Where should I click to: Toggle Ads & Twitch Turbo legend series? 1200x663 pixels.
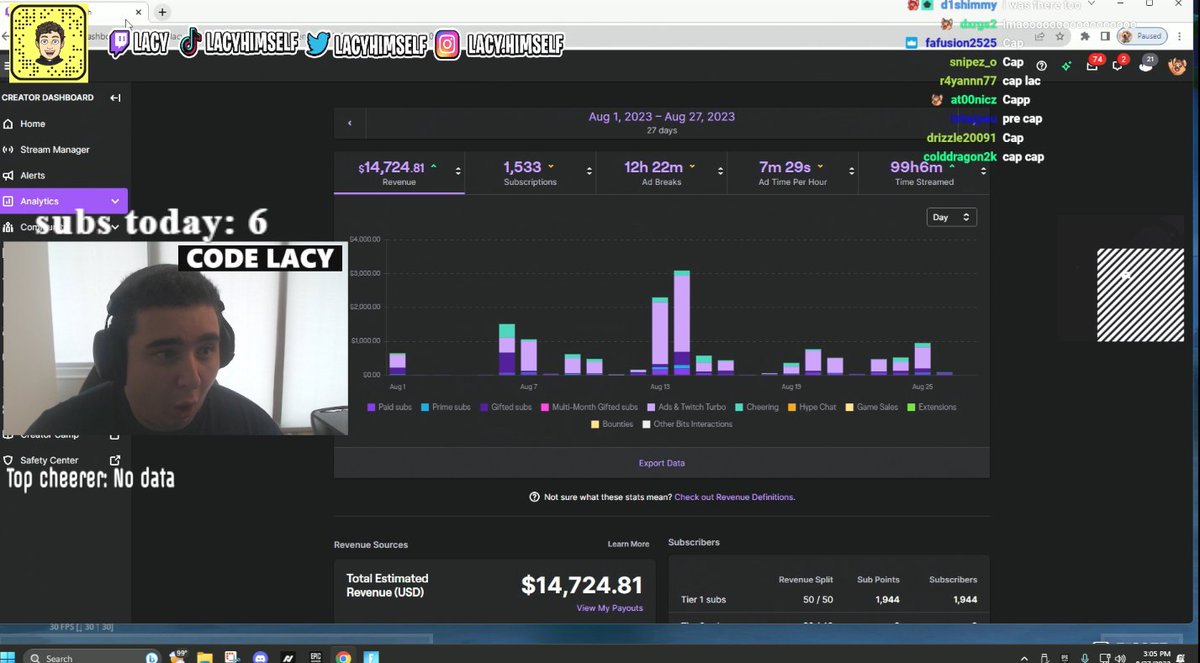click(686, 407)
